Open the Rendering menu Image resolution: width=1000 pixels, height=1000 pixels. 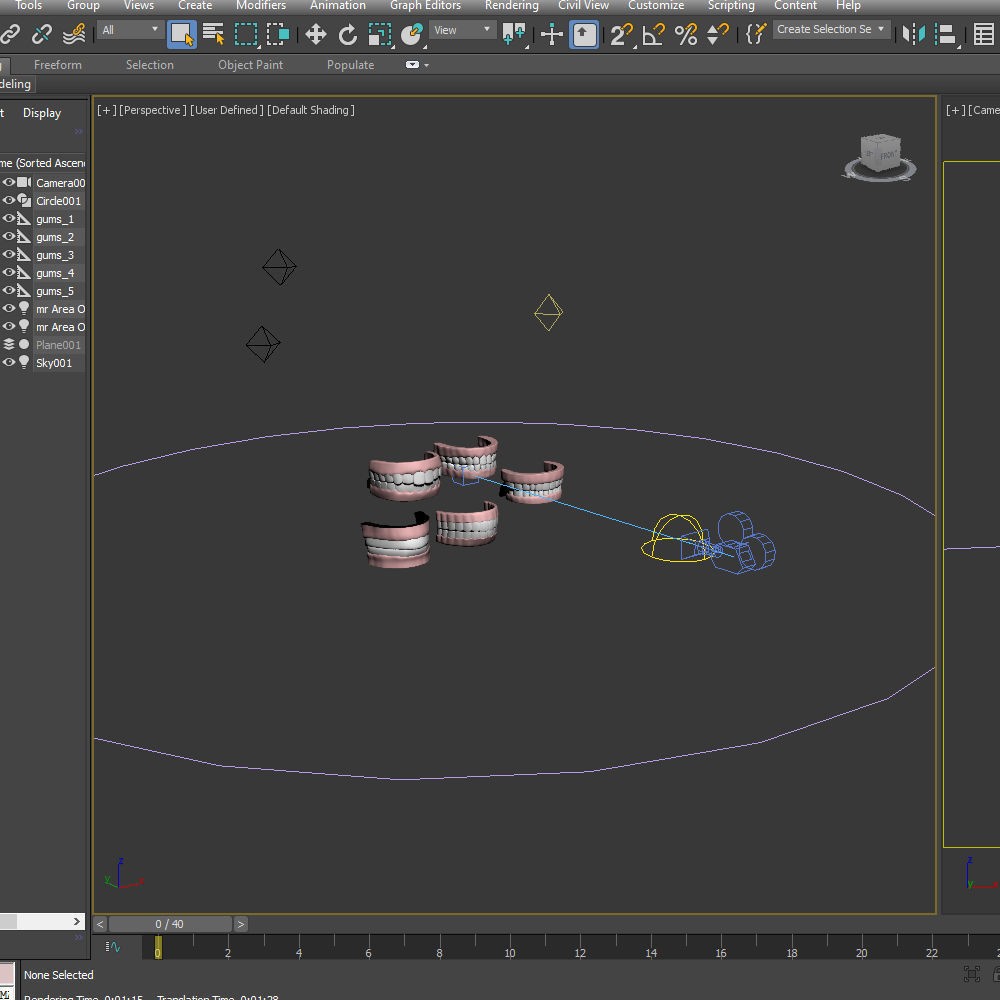pos(511,6)
